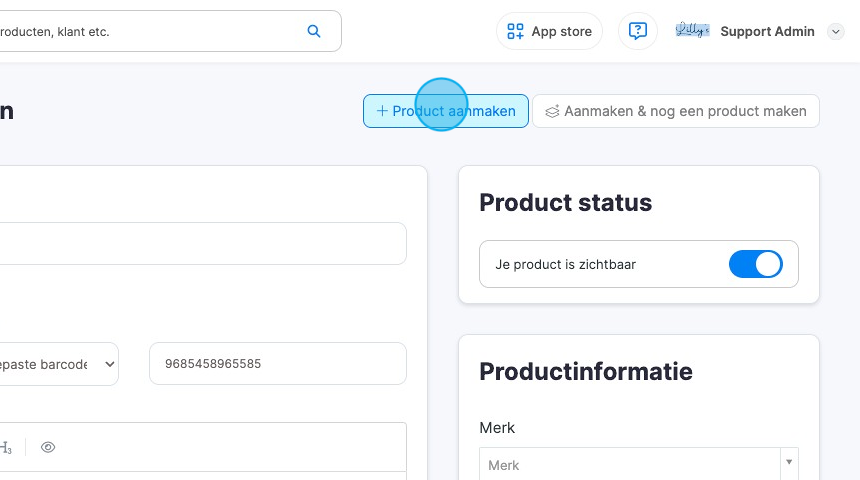Click inside the description editor area
Screen dimensions: 860x480
200,475
